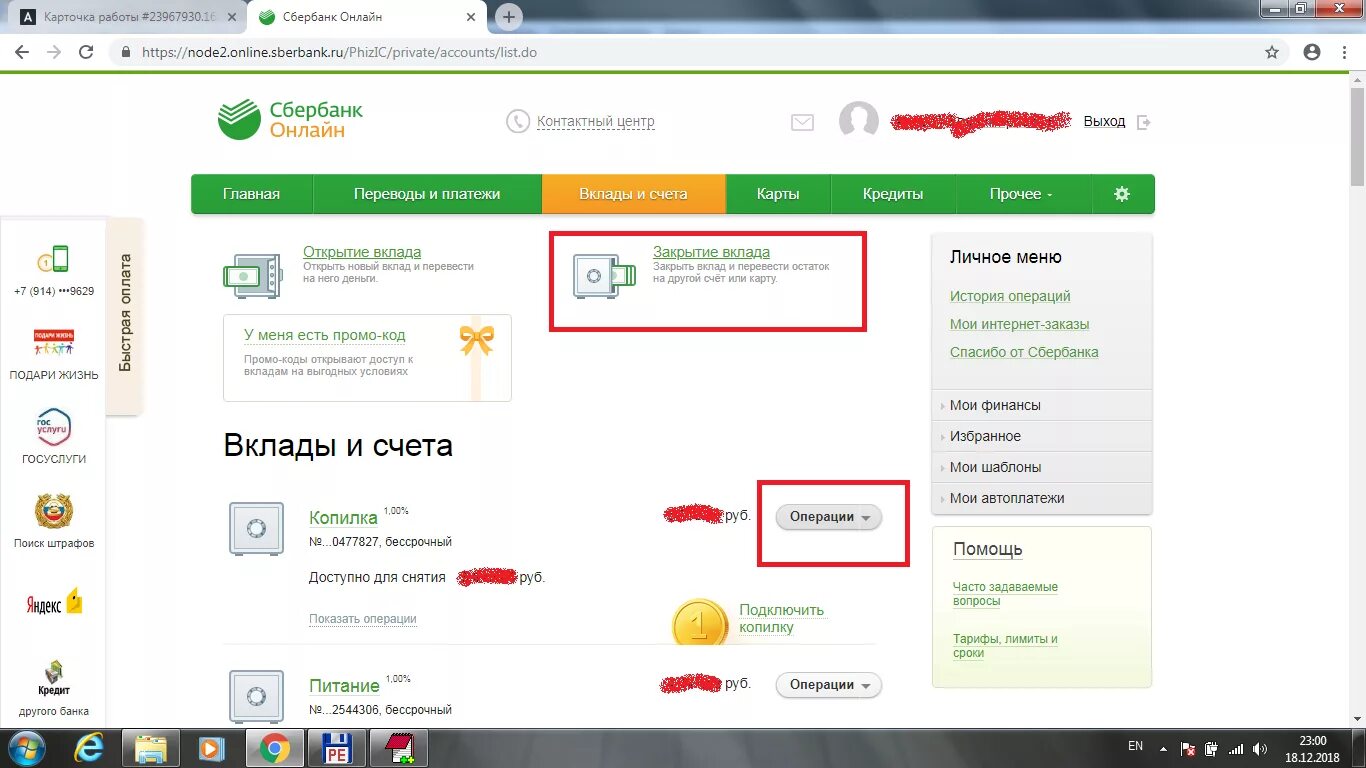Open the Кредит другого банка icon

tap(54, 678)
